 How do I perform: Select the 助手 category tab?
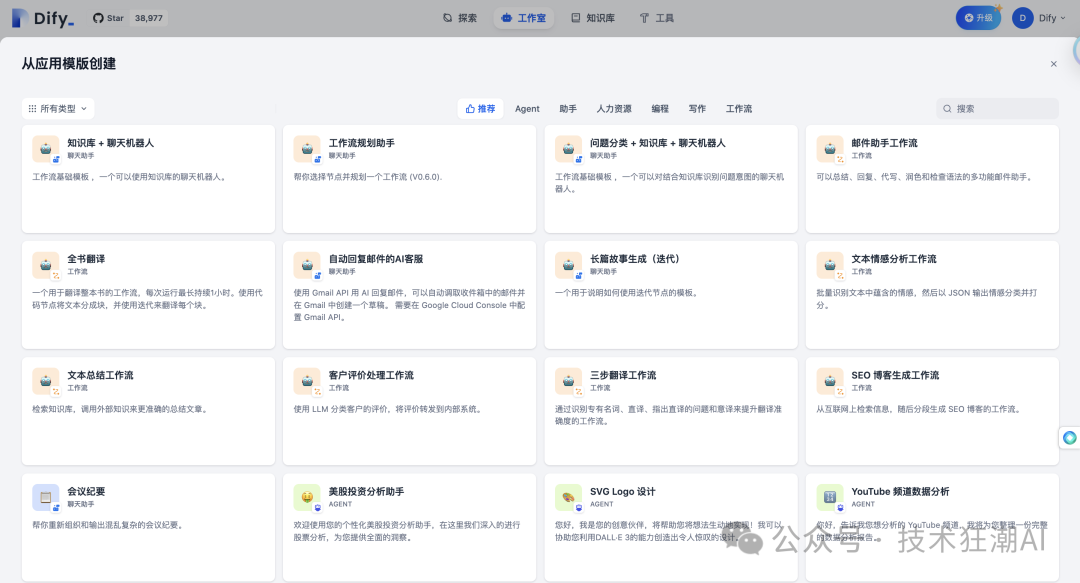[568, 109]
